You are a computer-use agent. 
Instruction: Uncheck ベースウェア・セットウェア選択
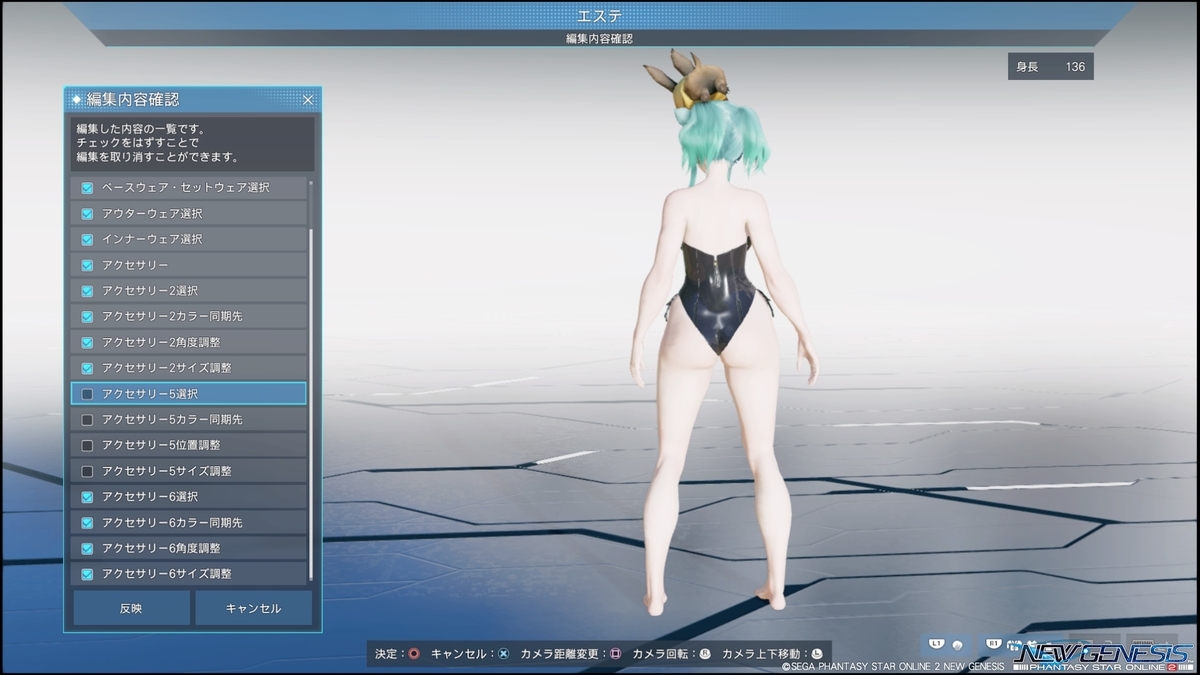click(87, 188)
